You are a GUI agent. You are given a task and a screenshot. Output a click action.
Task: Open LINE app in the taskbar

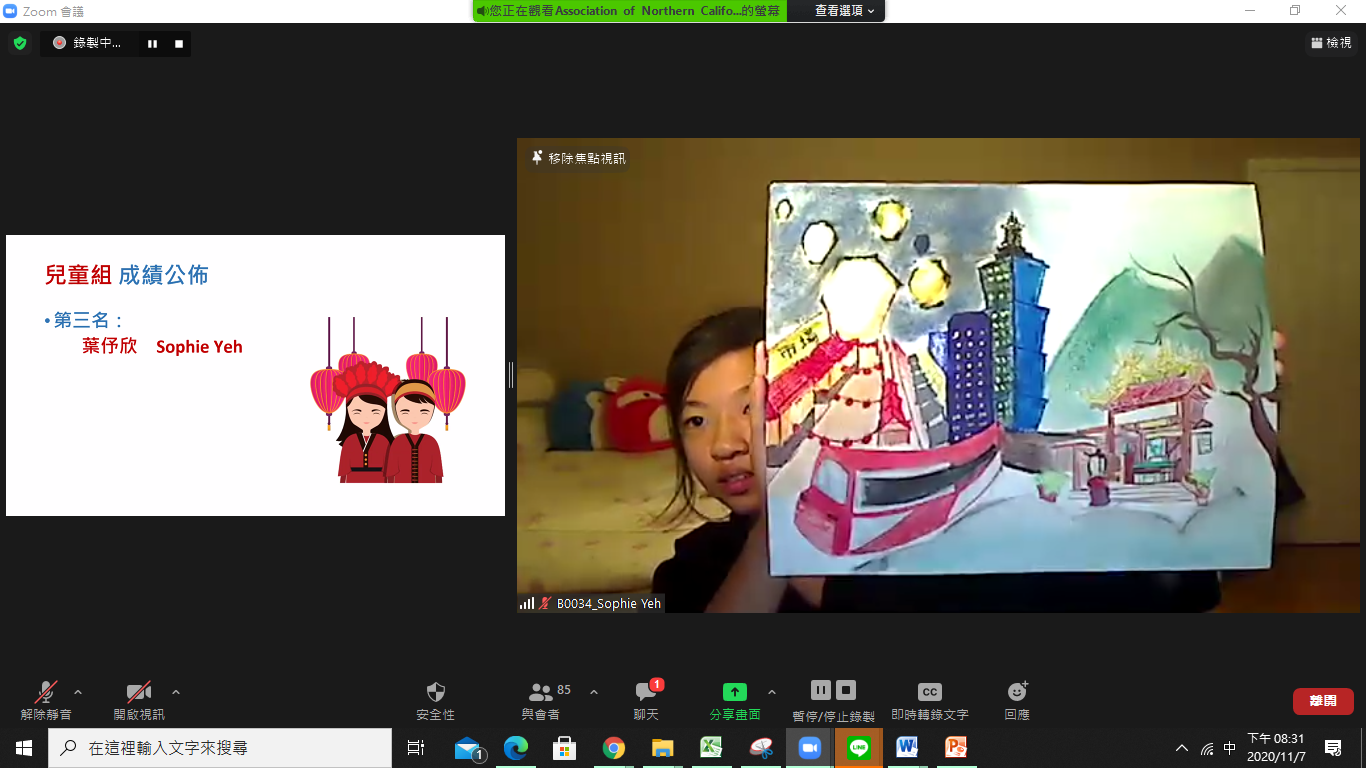[858, 748]
